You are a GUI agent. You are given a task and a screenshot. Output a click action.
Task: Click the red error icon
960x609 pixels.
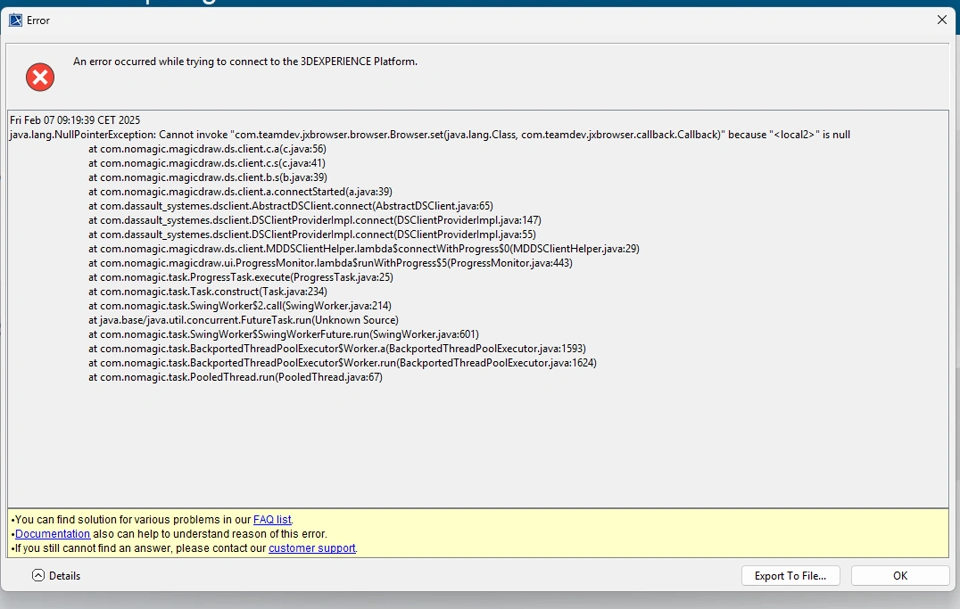click(40, 77)
